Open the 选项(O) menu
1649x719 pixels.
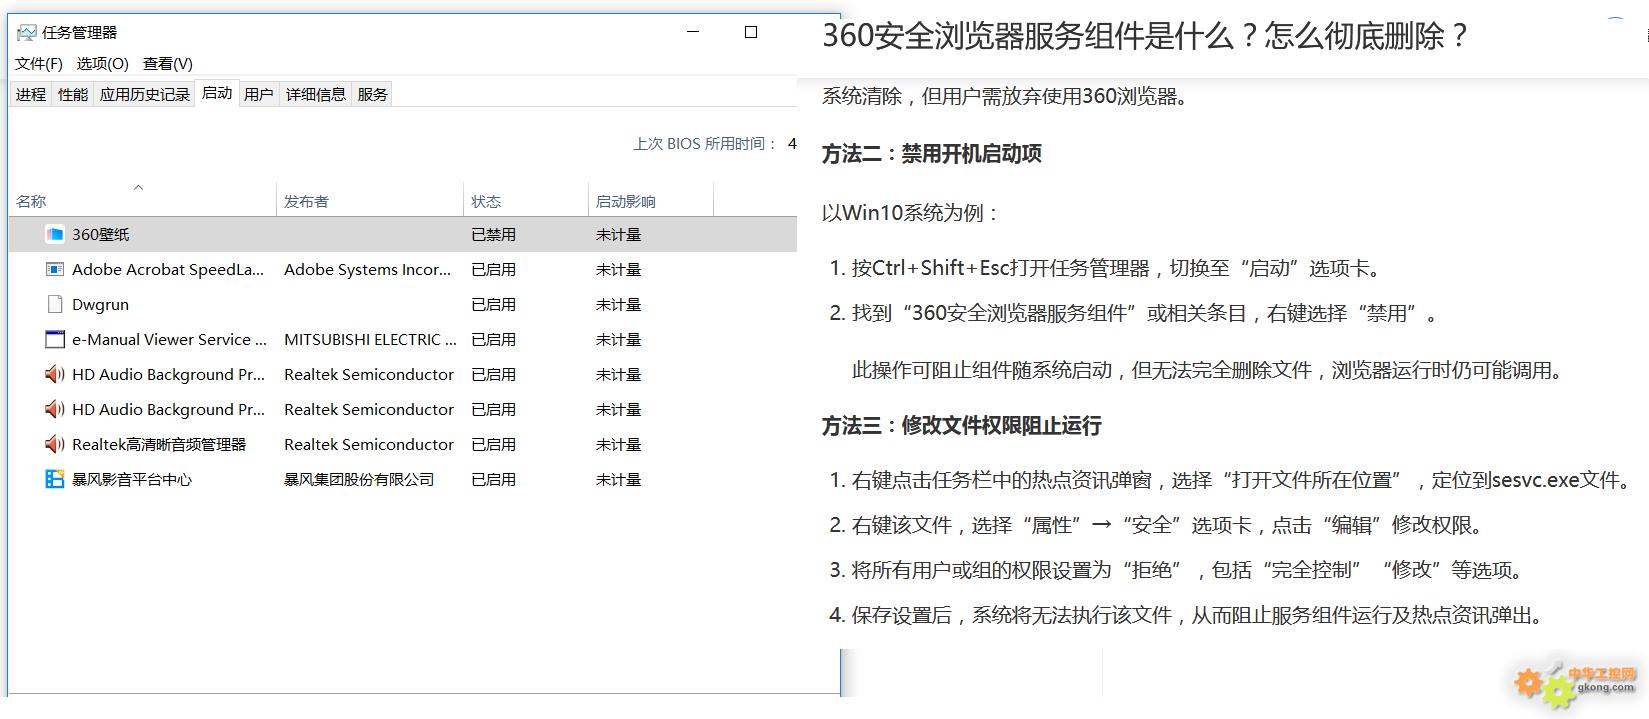click(102, 64)
